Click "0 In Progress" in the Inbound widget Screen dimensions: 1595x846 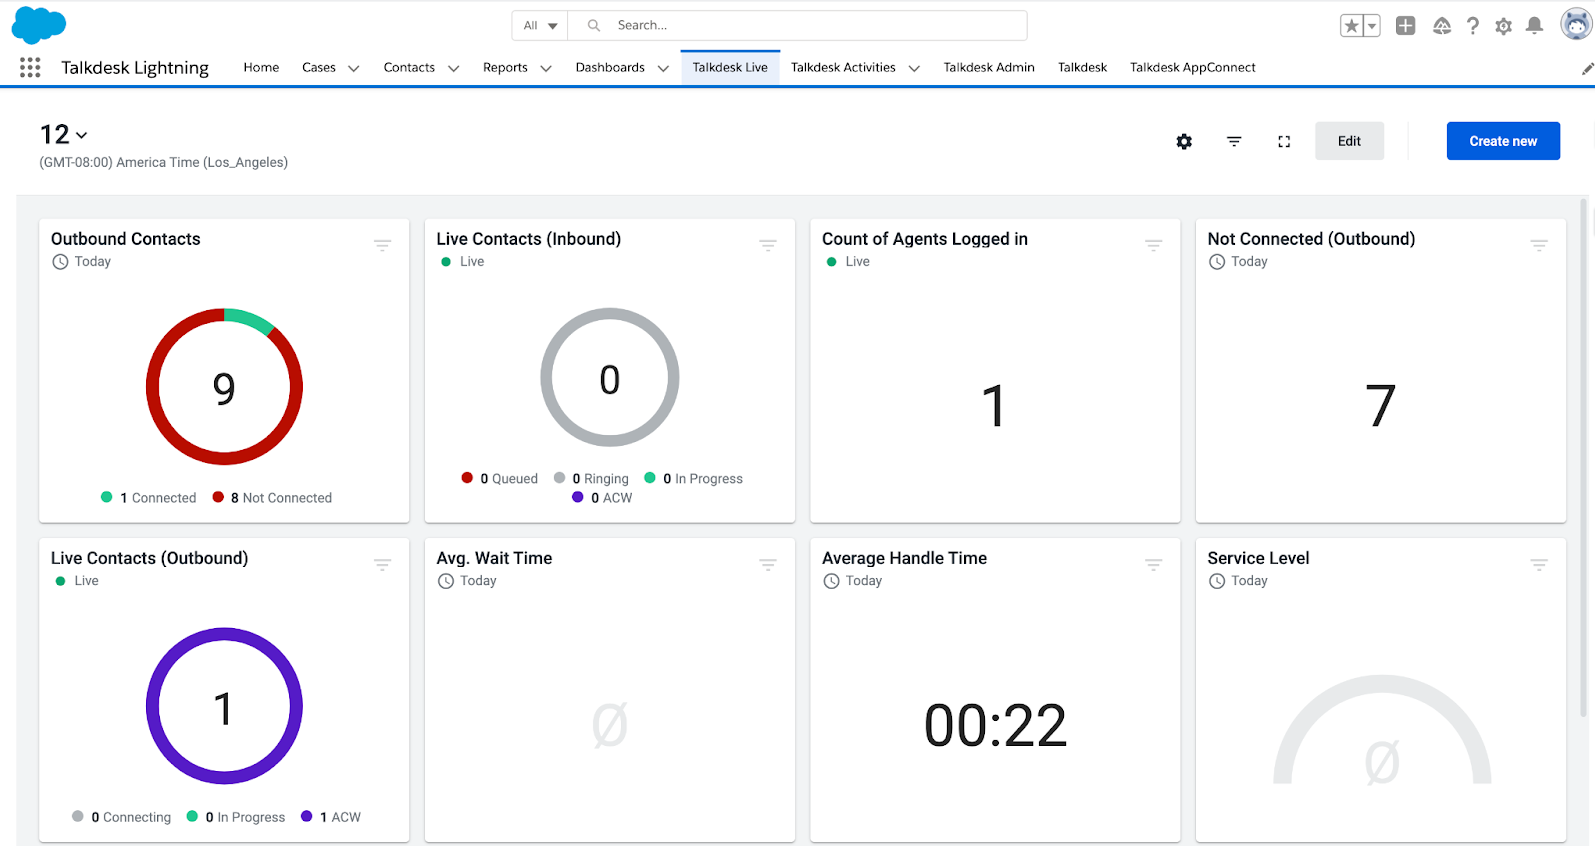click(x=694, y=478)
